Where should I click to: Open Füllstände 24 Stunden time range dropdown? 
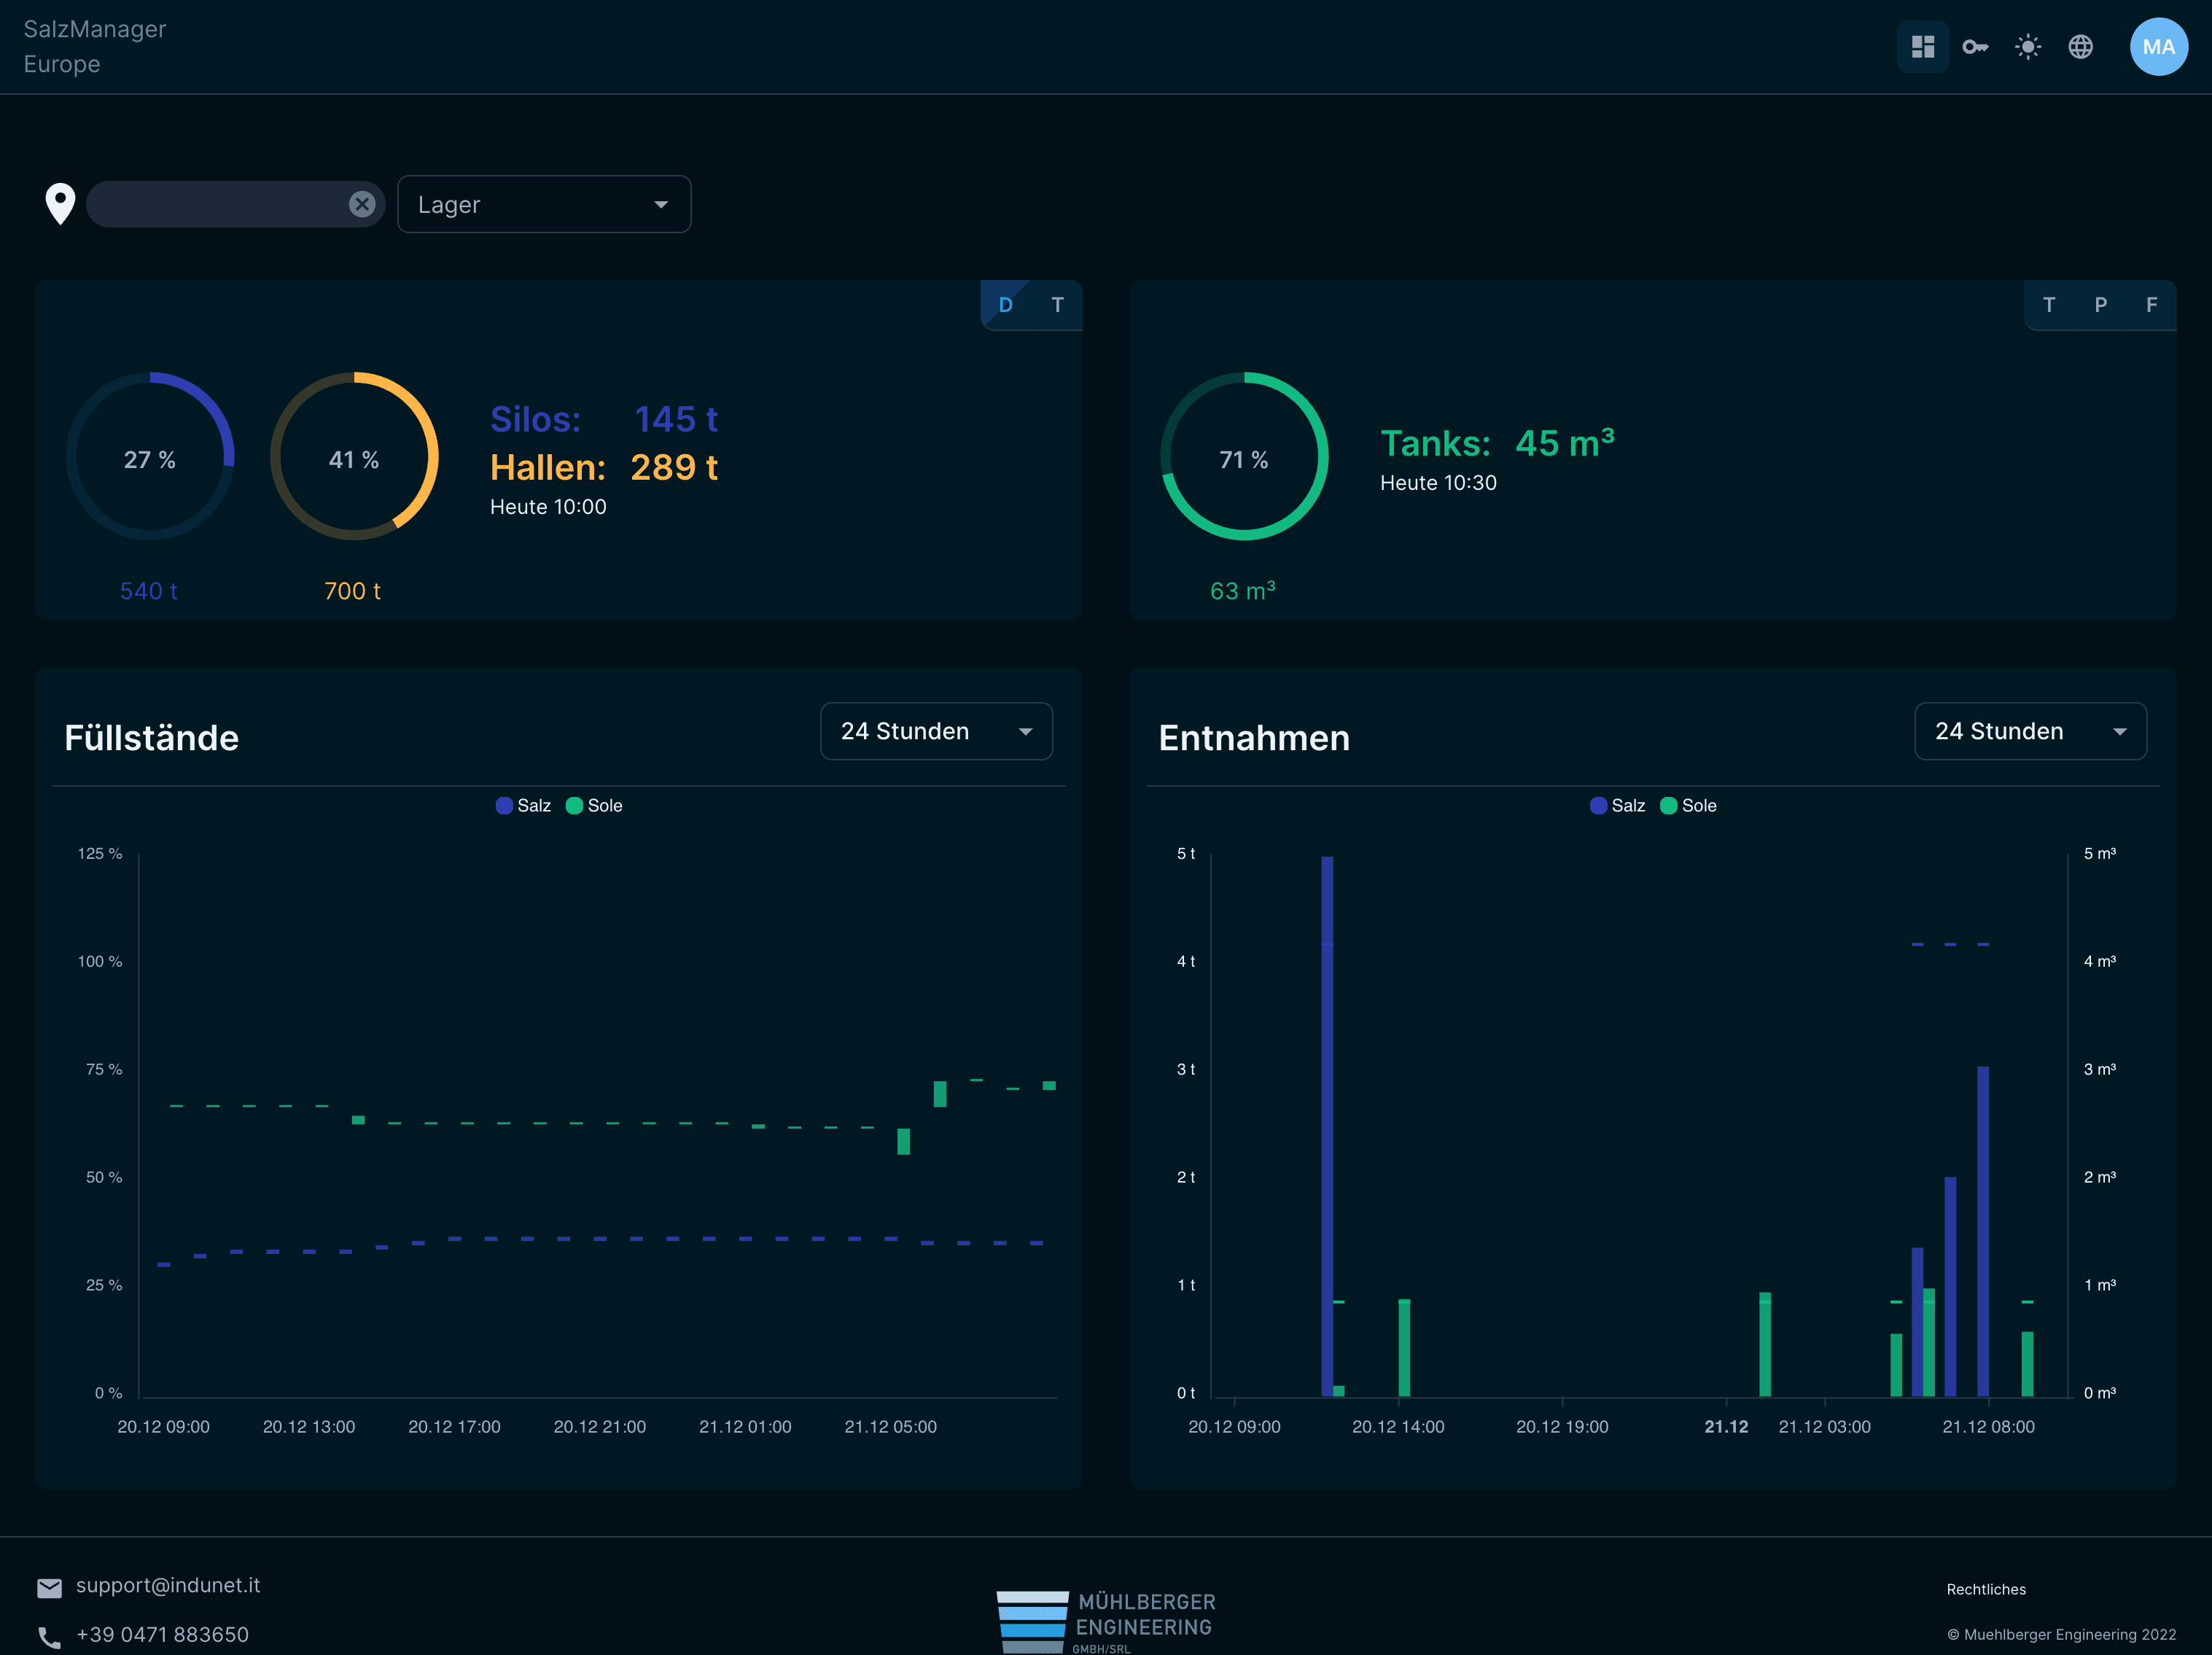point(936,731)
